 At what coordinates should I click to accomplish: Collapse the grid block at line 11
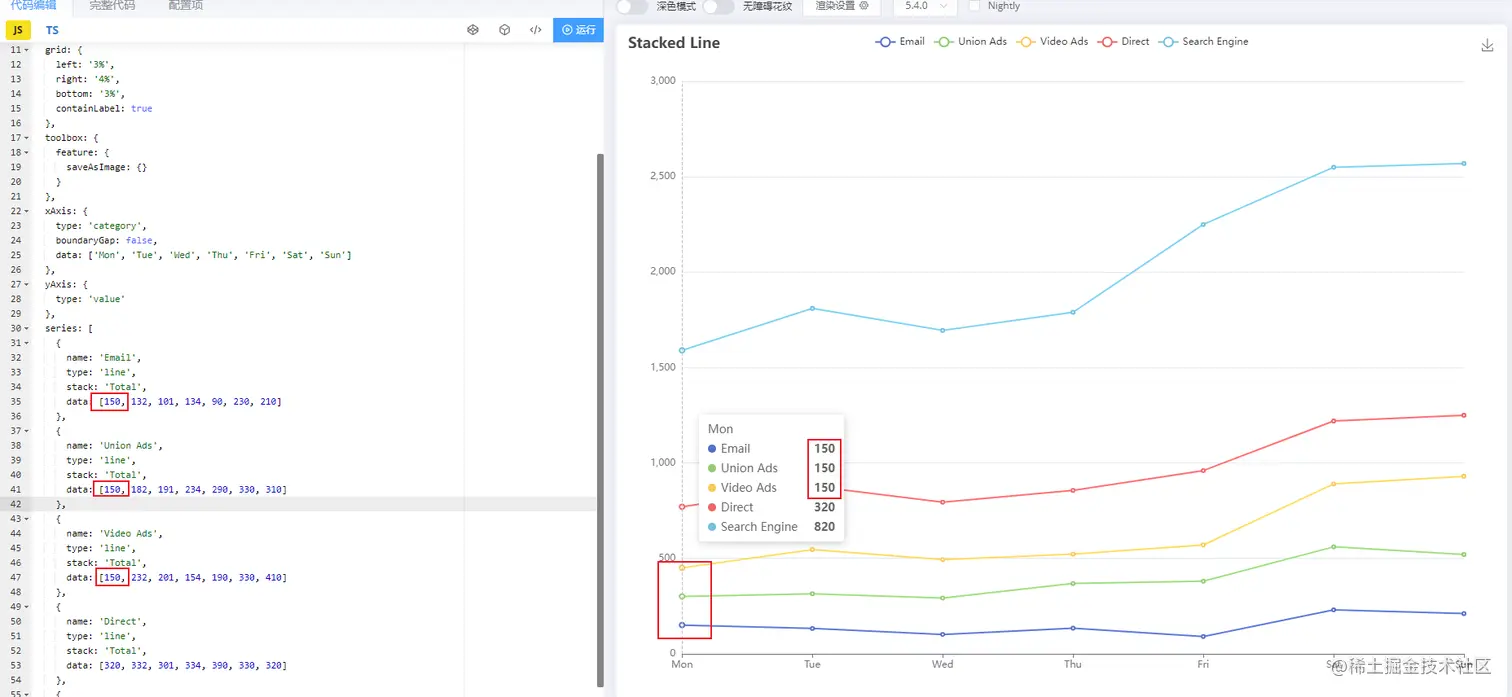(x=26, y=50)
